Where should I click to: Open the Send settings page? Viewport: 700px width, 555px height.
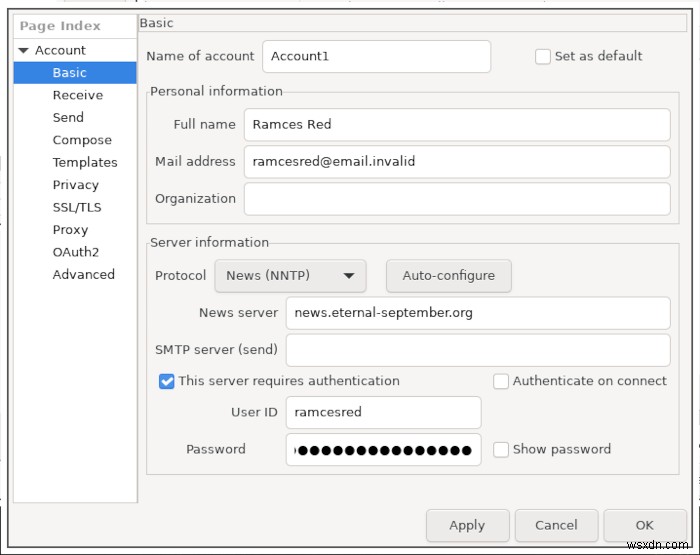click(x=68, y=117)
